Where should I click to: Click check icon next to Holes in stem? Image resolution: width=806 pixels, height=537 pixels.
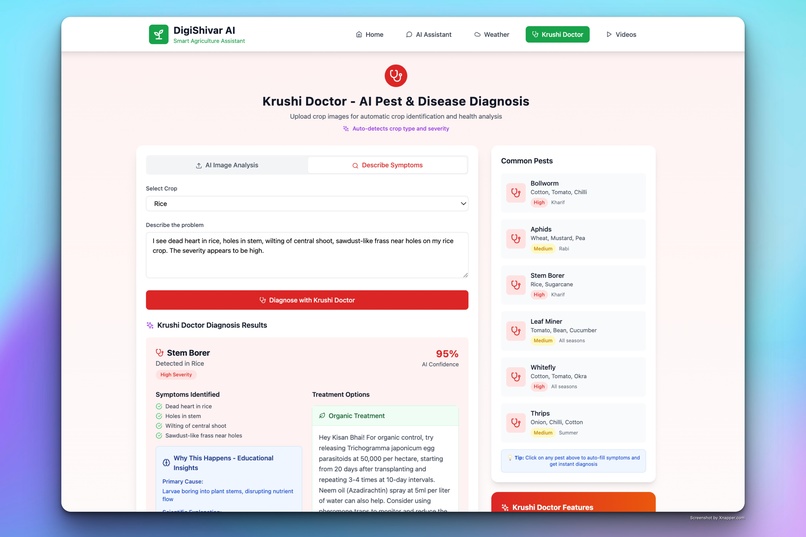pos(159,416)
